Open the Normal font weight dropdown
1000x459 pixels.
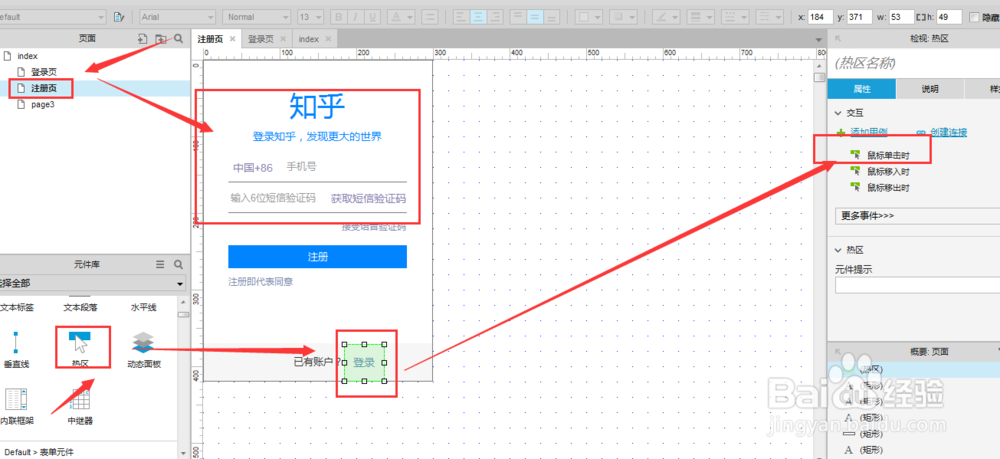click(x=256, y=17)
